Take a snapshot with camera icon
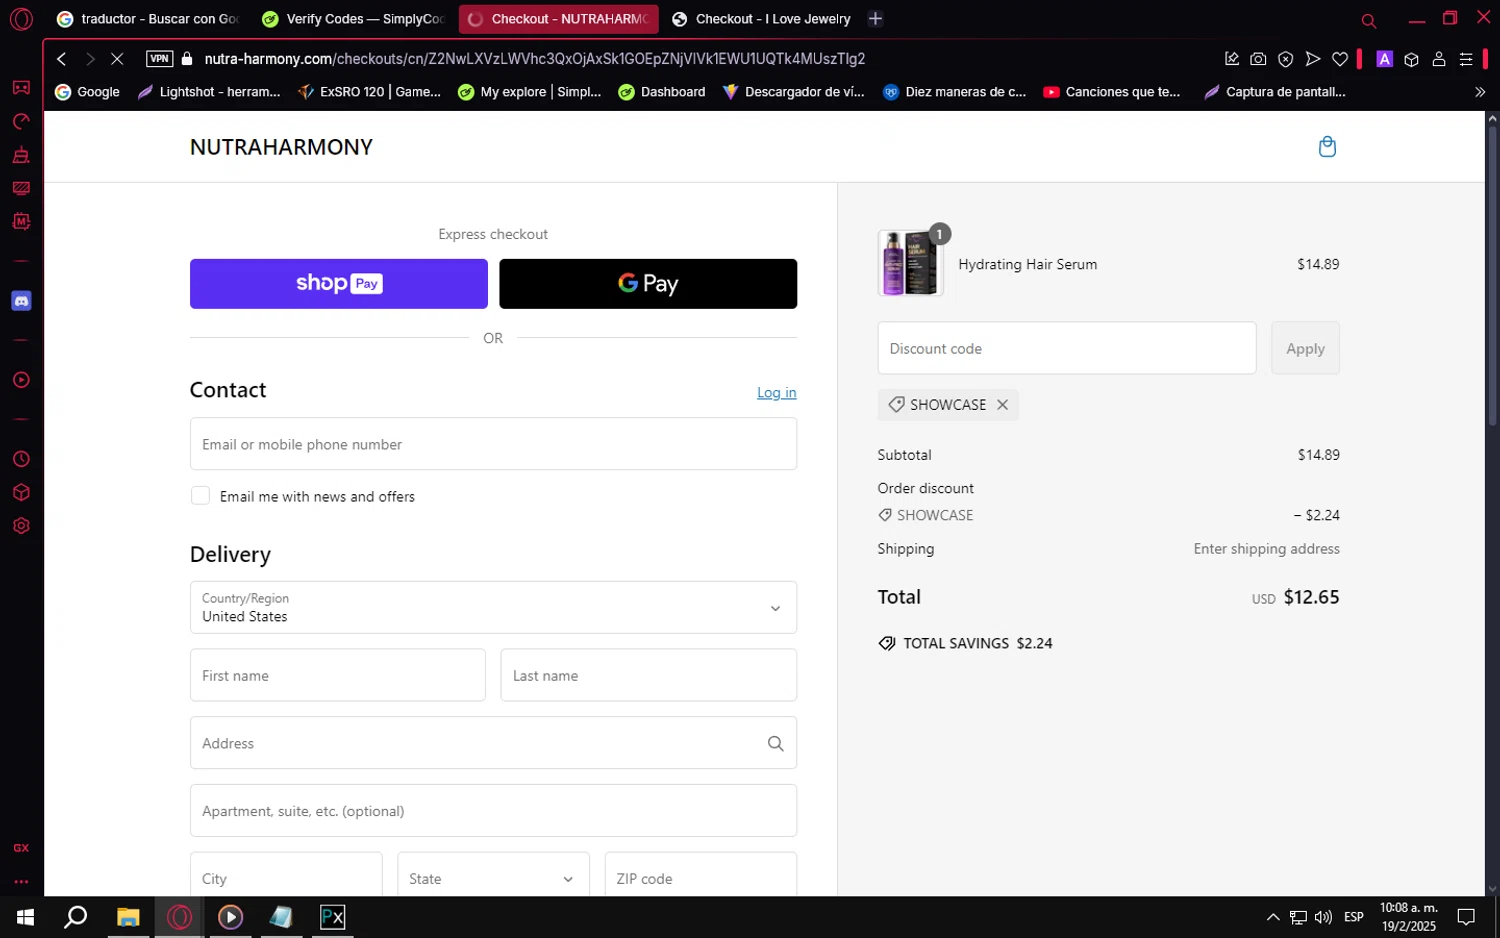Image resolution: width=1500 pixels, height=938 pixels. [1258, 59]
